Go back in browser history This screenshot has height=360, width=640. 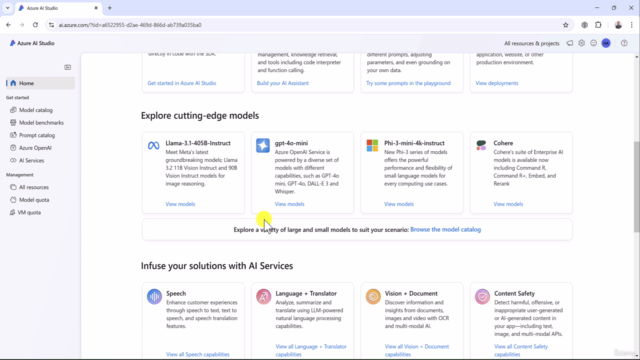point(9,25)
